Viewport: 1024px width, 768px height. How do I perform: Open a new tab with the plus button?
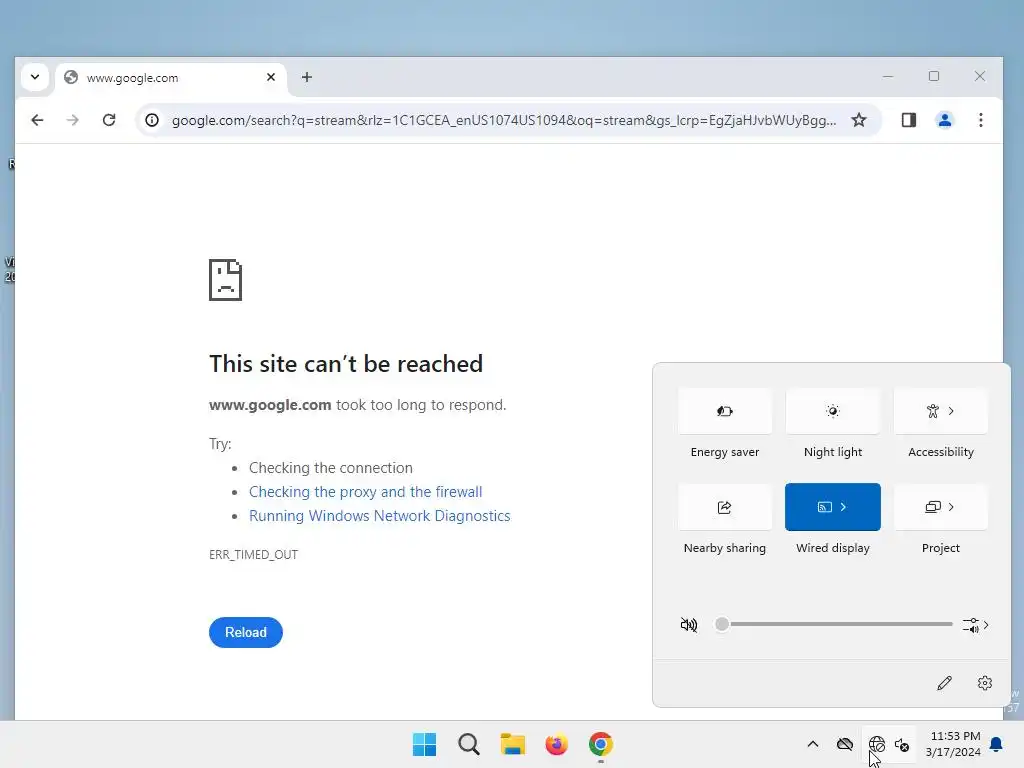(306, 77)
